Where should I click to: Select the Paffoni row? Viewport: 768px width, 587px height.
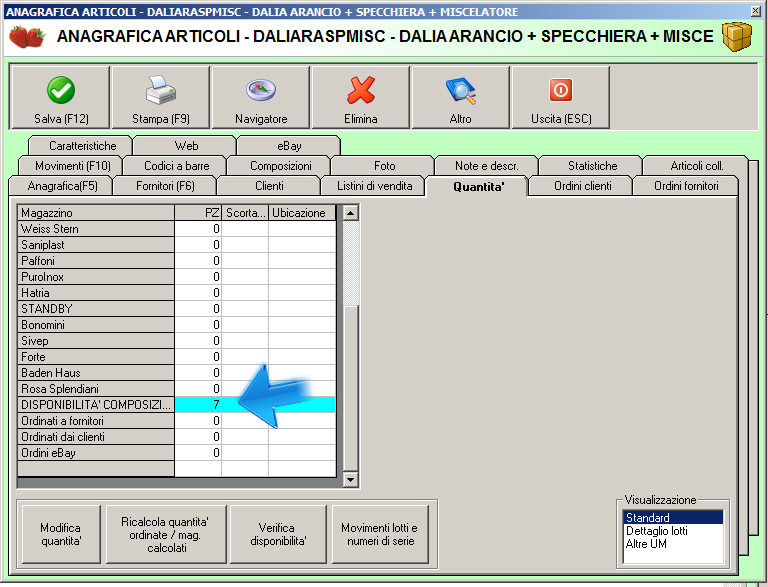[x=177, y=261]
